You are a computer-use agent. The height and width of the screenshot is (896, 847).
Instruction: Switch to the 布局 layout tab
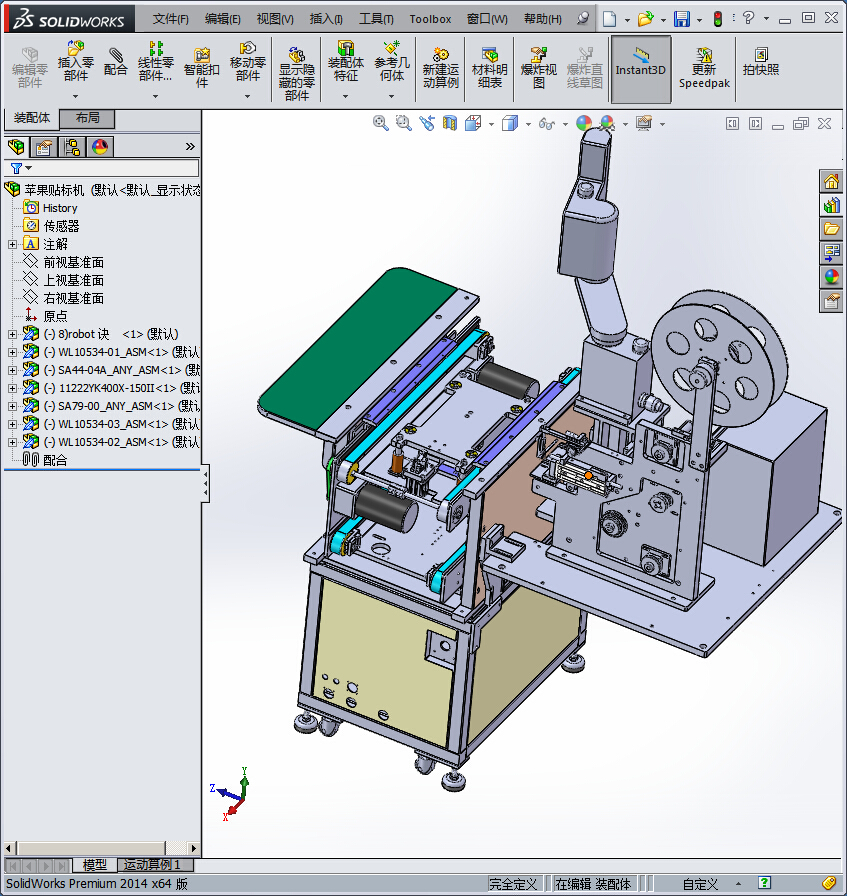(x=87, y=118)
